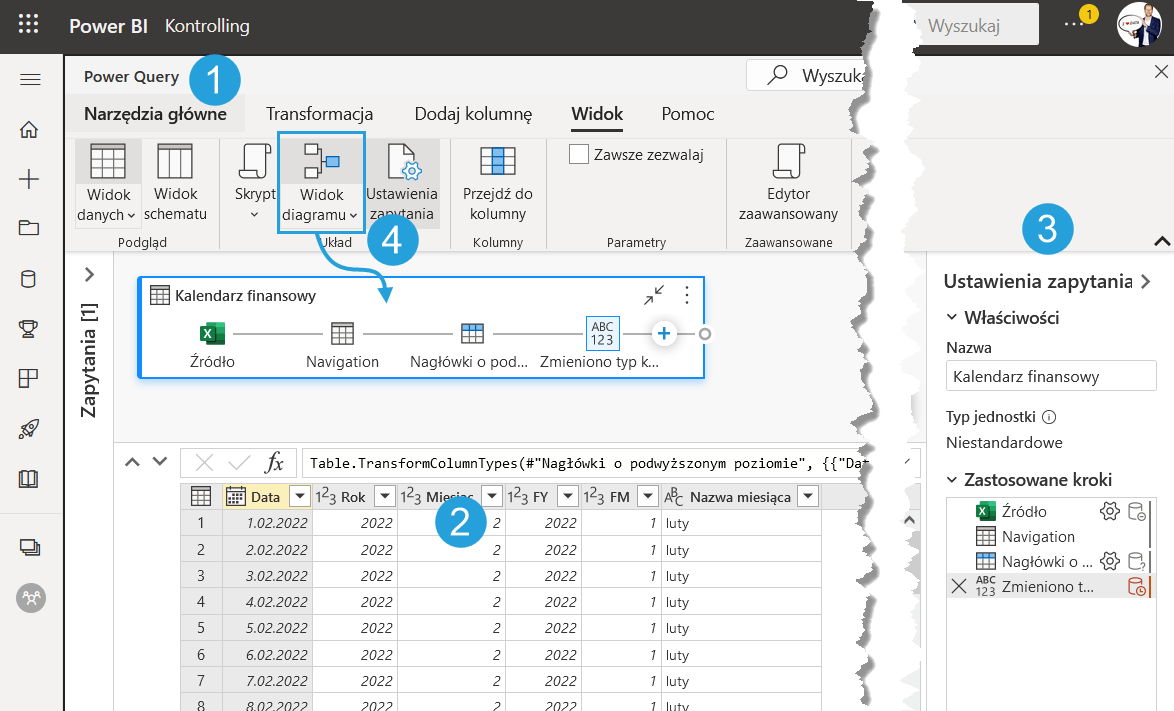Click the Źródło step in diagram

(x=212, y=335)
